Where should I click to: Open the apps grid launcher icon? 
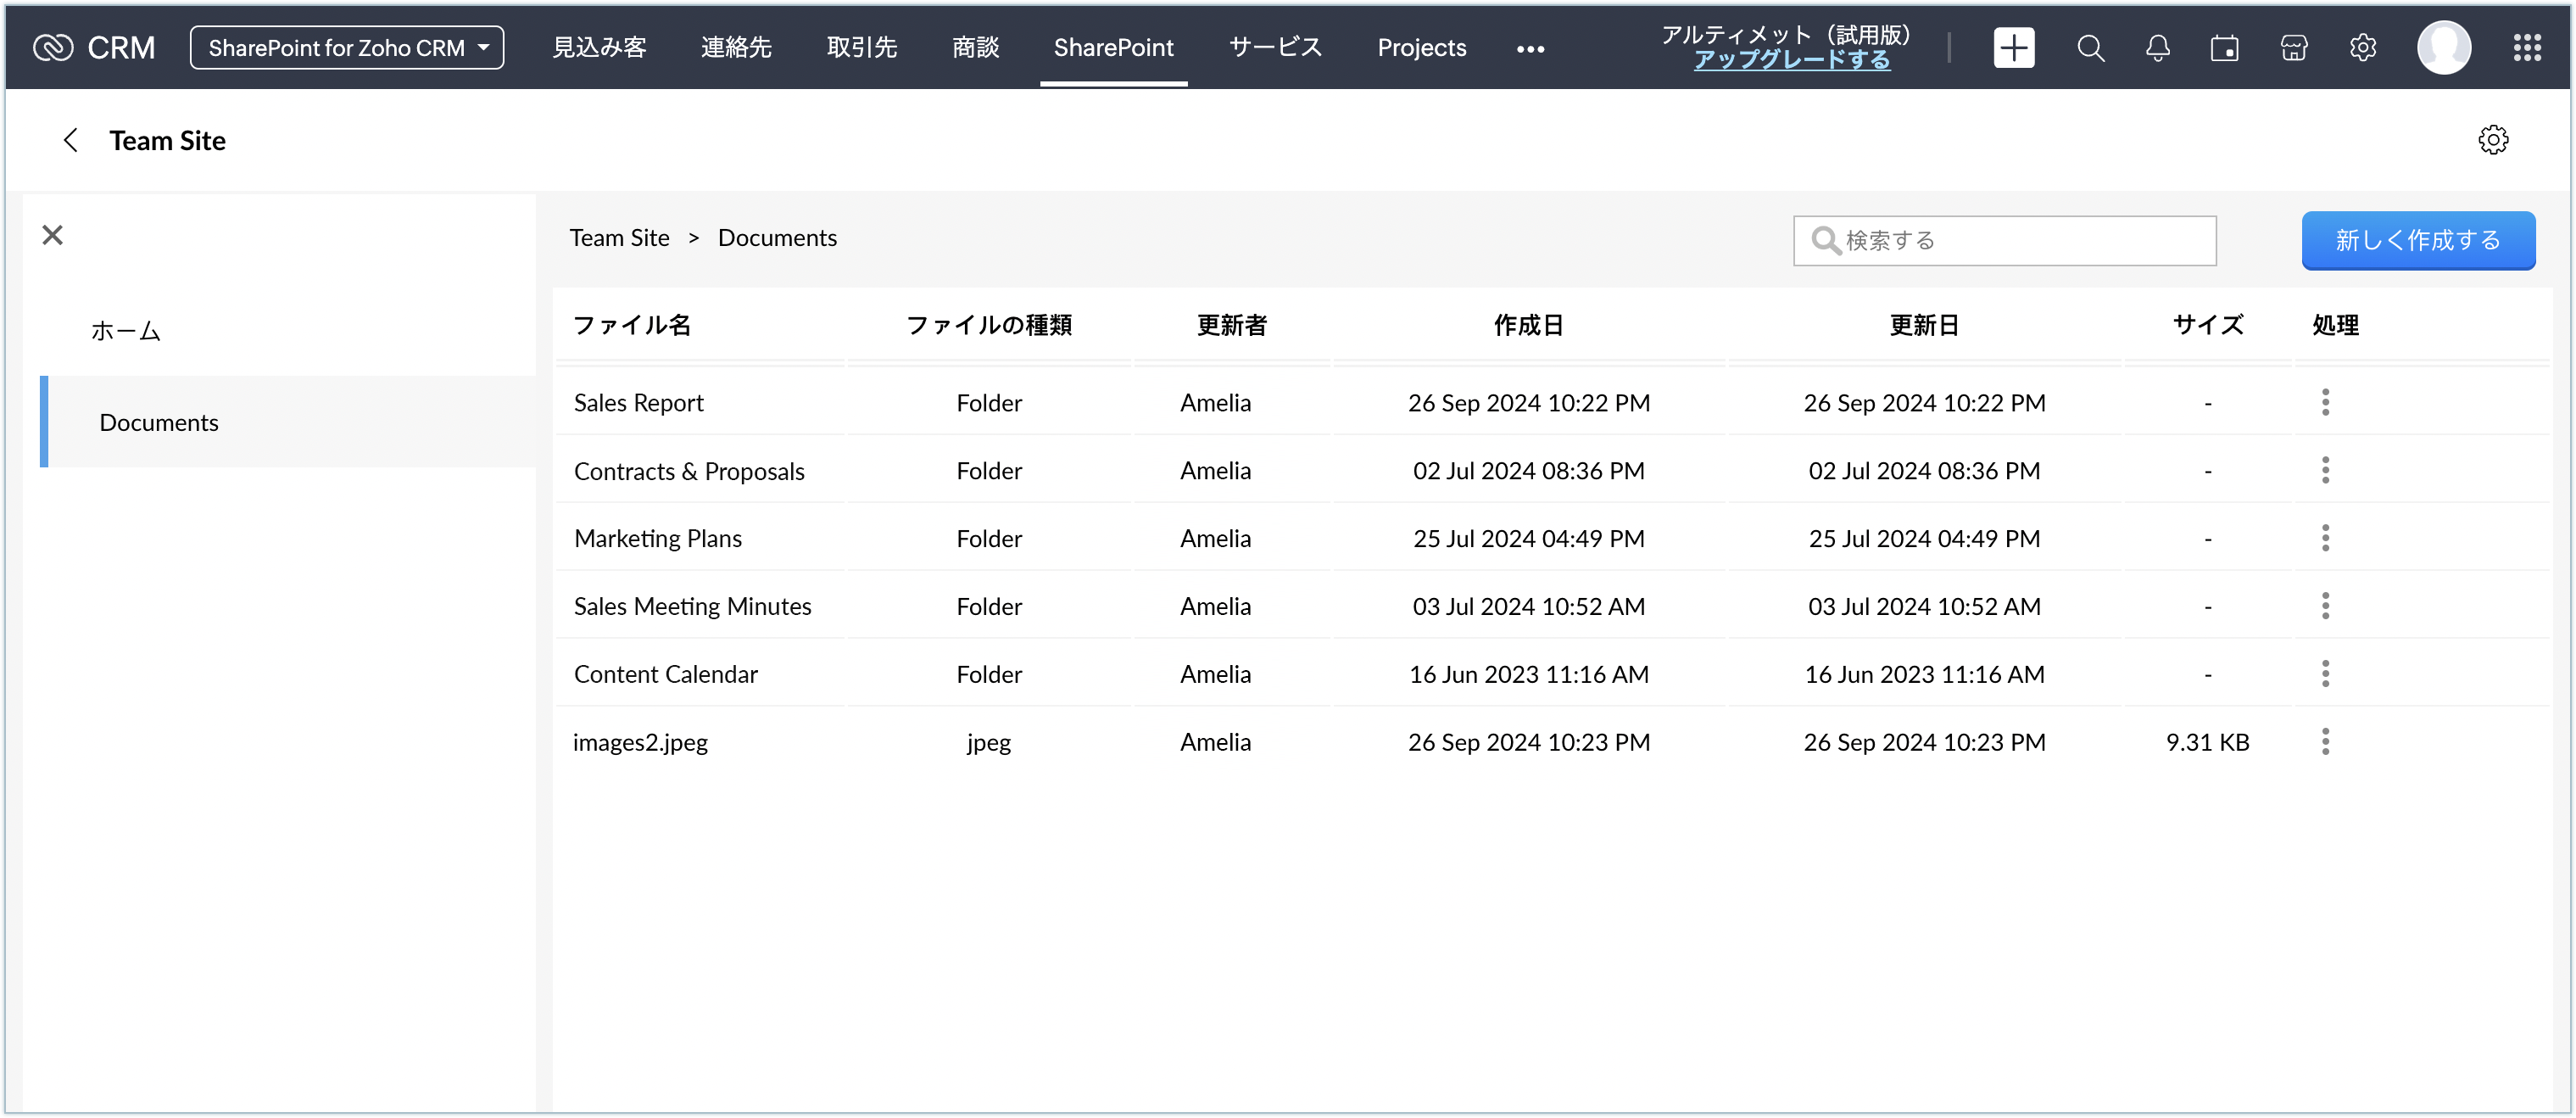point(2527,48)
